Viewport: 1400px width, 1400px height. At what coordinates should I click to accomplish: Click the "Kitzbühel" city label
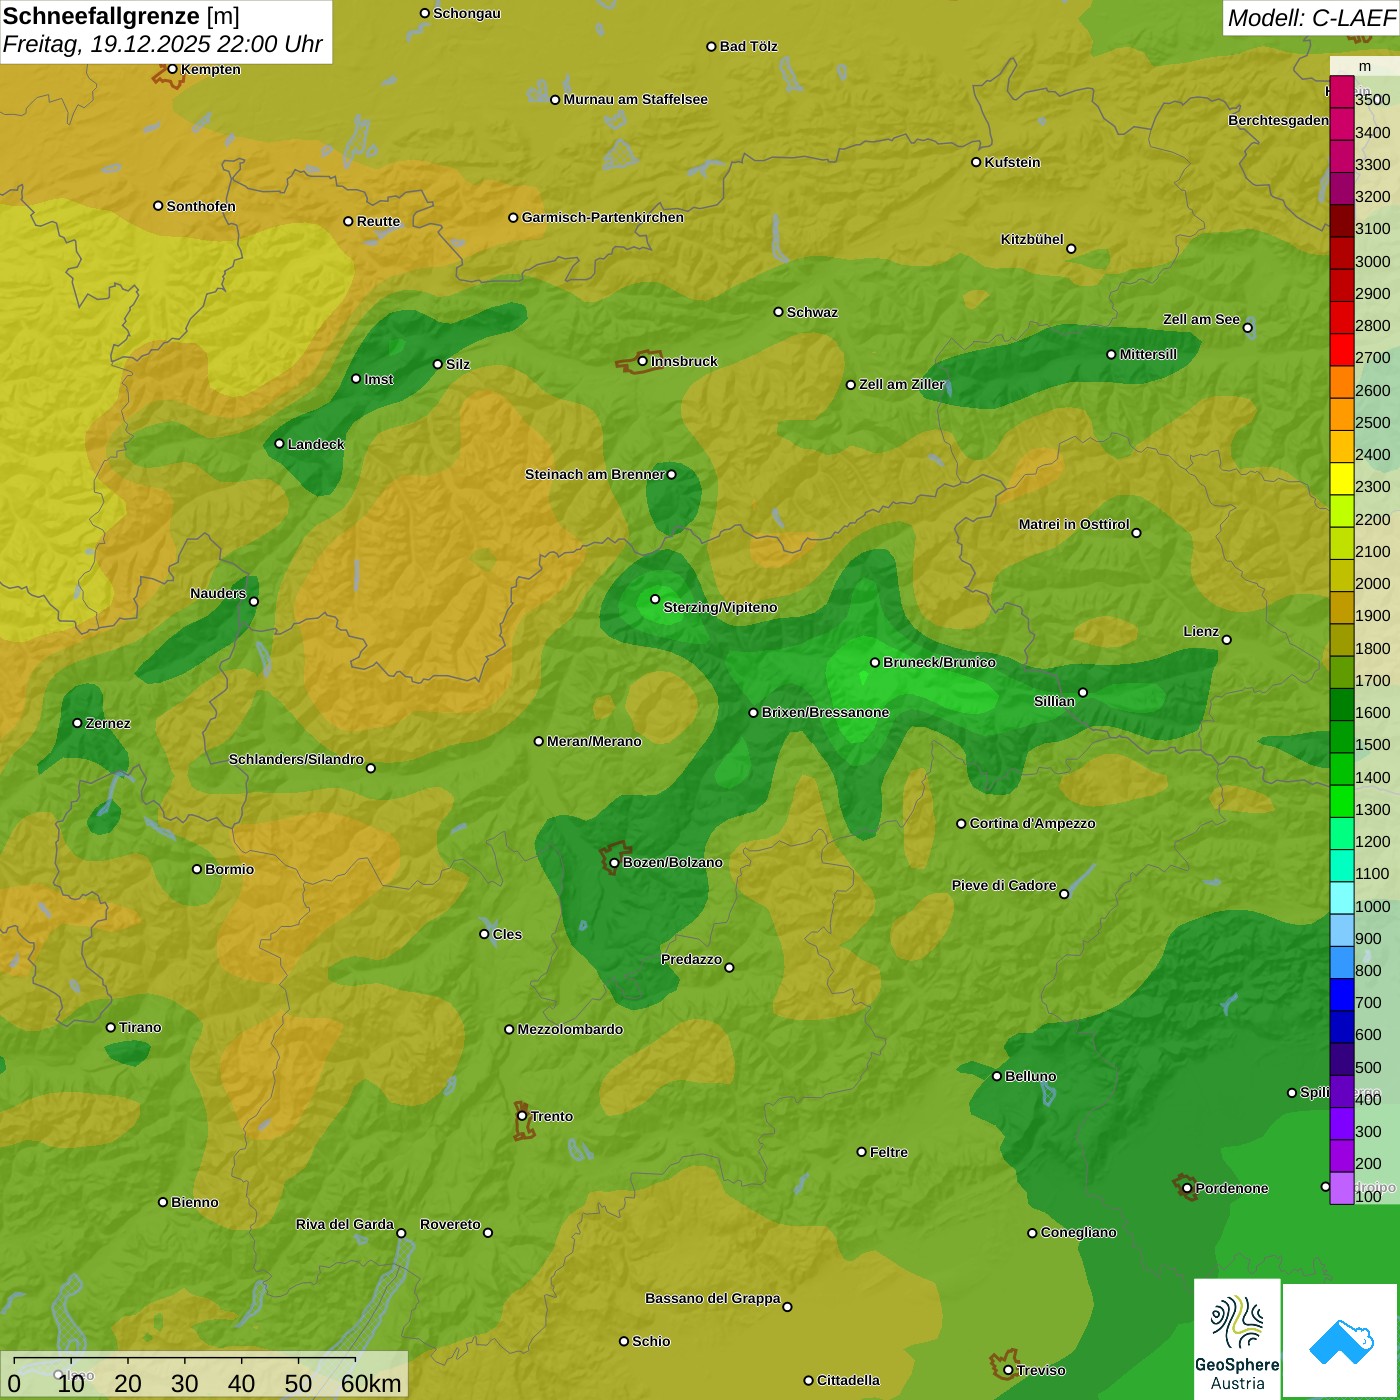[x=1032, y=239]
